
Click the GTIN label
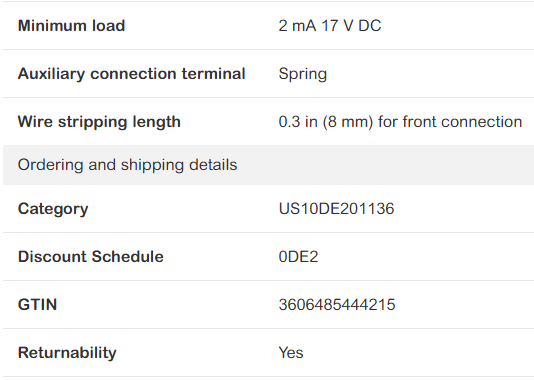pos(37,305)
